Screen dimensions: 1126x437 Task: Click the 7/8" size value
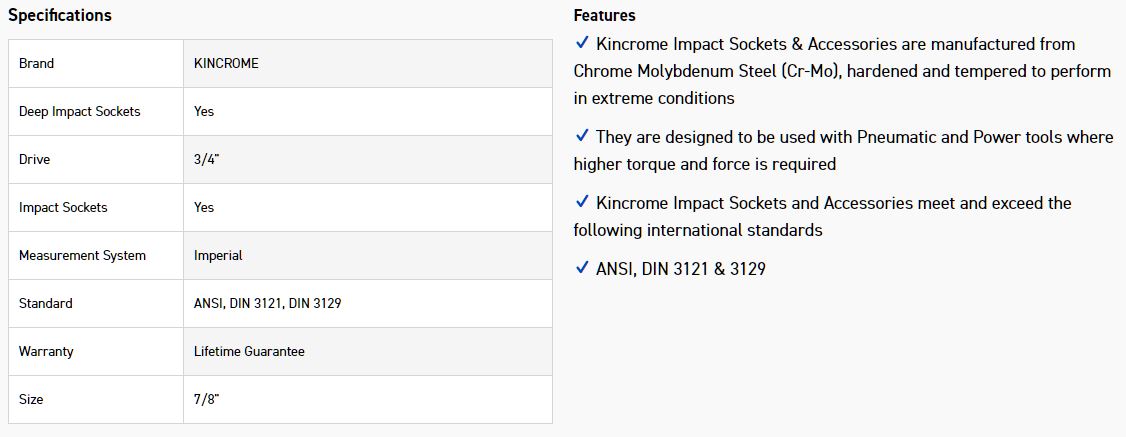tap(206, 399)
